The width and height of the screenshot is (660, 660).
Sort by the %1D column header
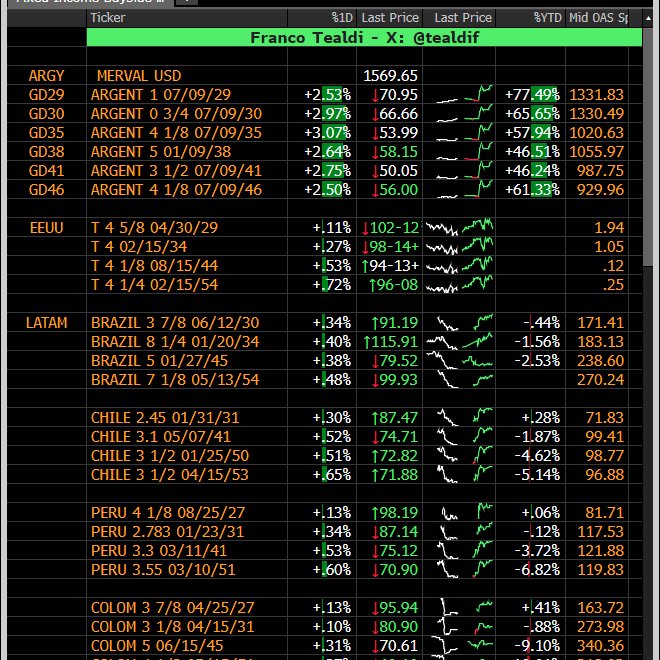[342, 18]
